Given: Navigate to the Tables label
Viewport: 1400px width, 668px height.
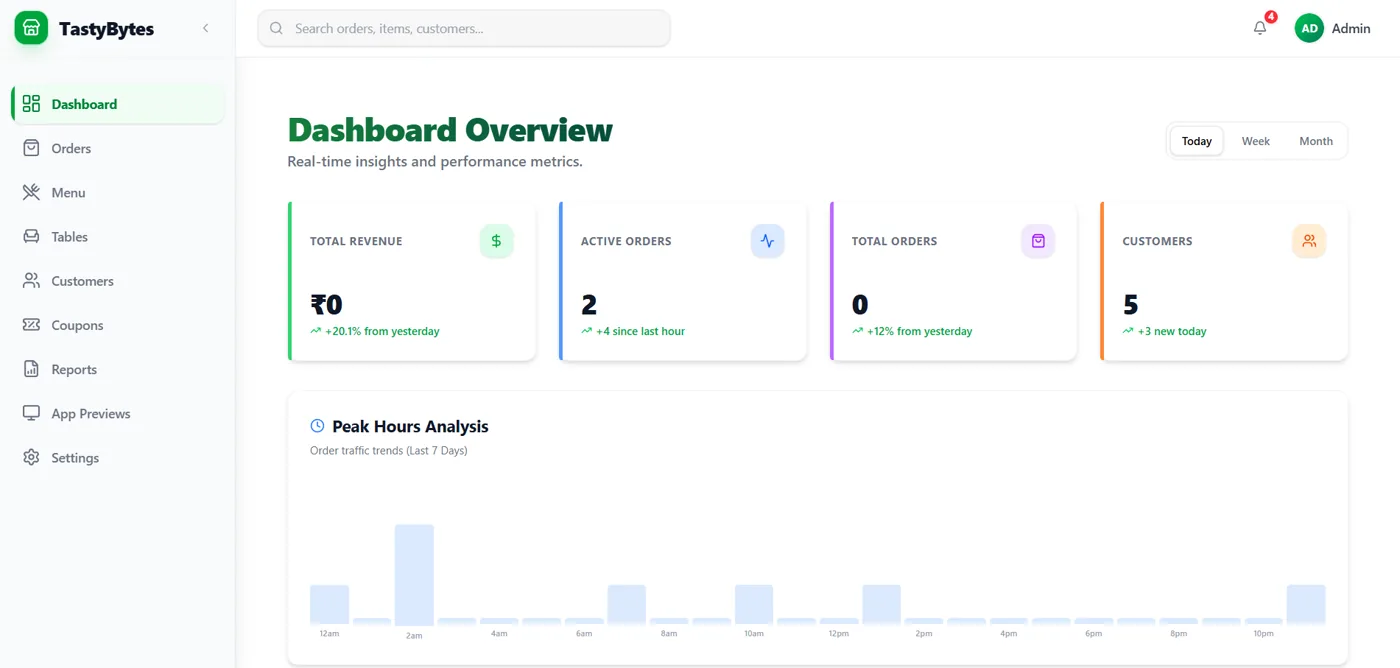Looking at the screenshot, I should (x=70, y=237).
